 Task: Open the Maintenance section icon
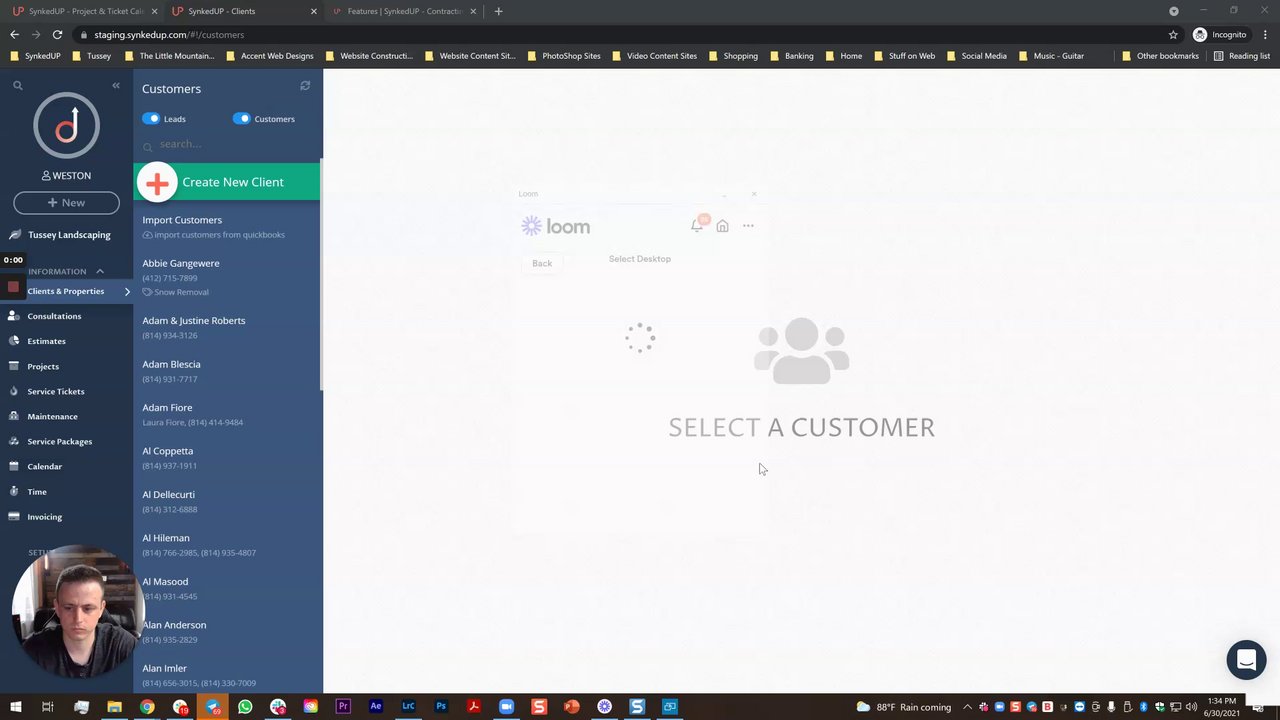coord(14,416)
